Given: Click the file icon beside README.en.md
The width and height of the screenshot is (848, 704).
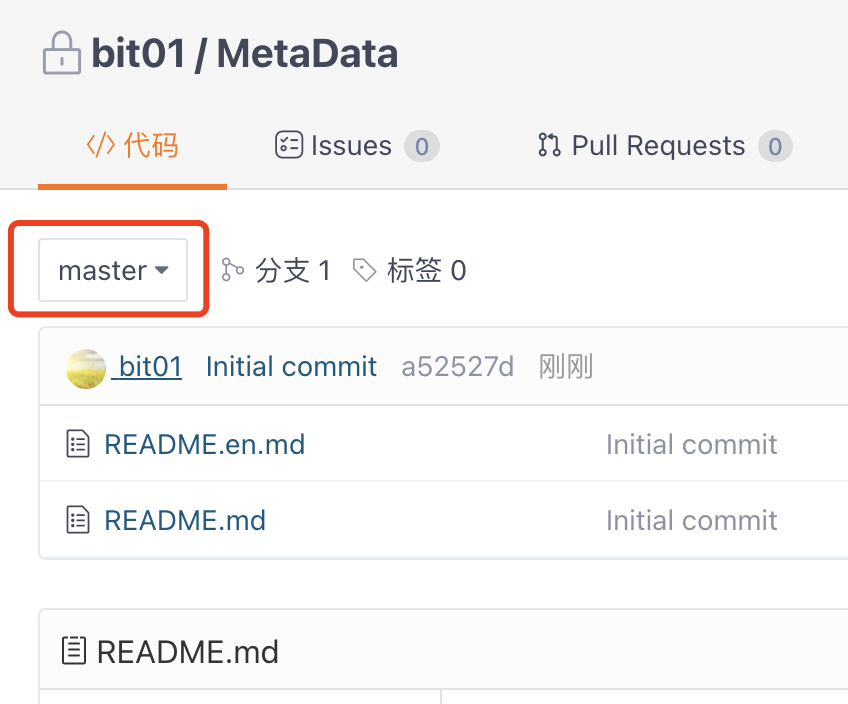Looking at the screenshot, I should coord(78,444).
